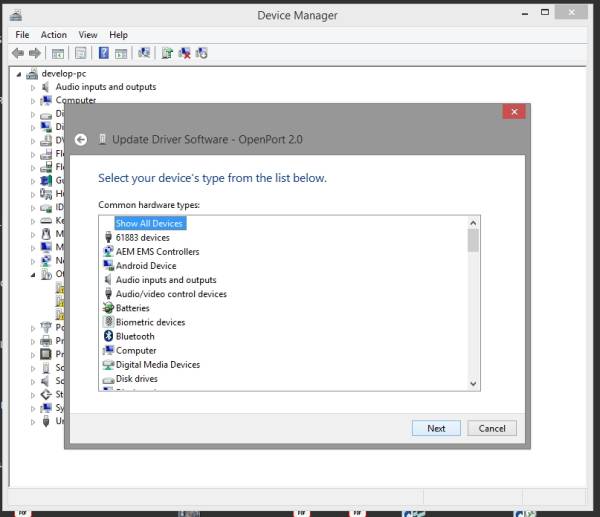Click the Show/Hide console tree toolbar icon
The height and width of the screenshot is (517, 600).
(x=58, y=54)
